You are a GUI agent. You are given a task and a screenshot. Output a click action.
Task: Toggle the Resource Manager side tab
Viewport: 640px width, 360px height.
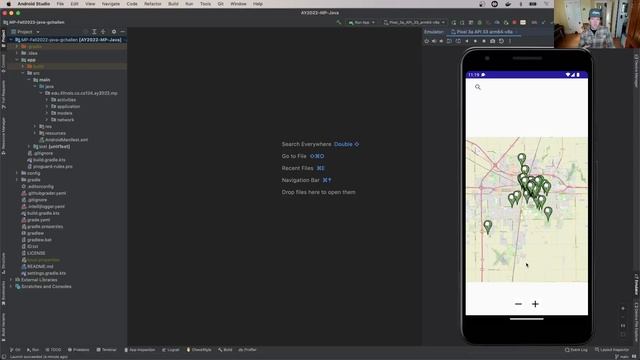click(x=3, y=136)
